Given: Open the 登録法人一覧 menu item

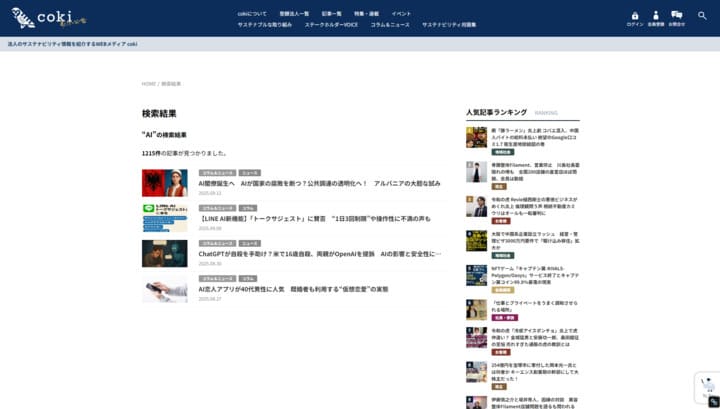Looking at the screenshot, I should pos(295,13).
